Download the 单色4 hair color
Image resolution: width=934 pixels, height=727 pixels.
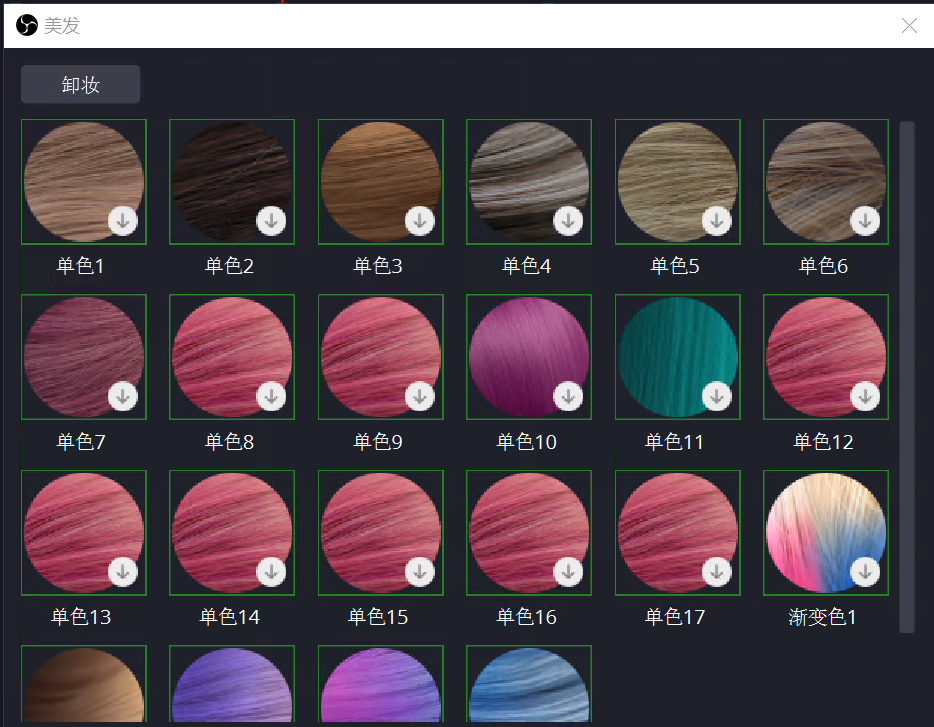pyautogui.click(x=568, y=221)
